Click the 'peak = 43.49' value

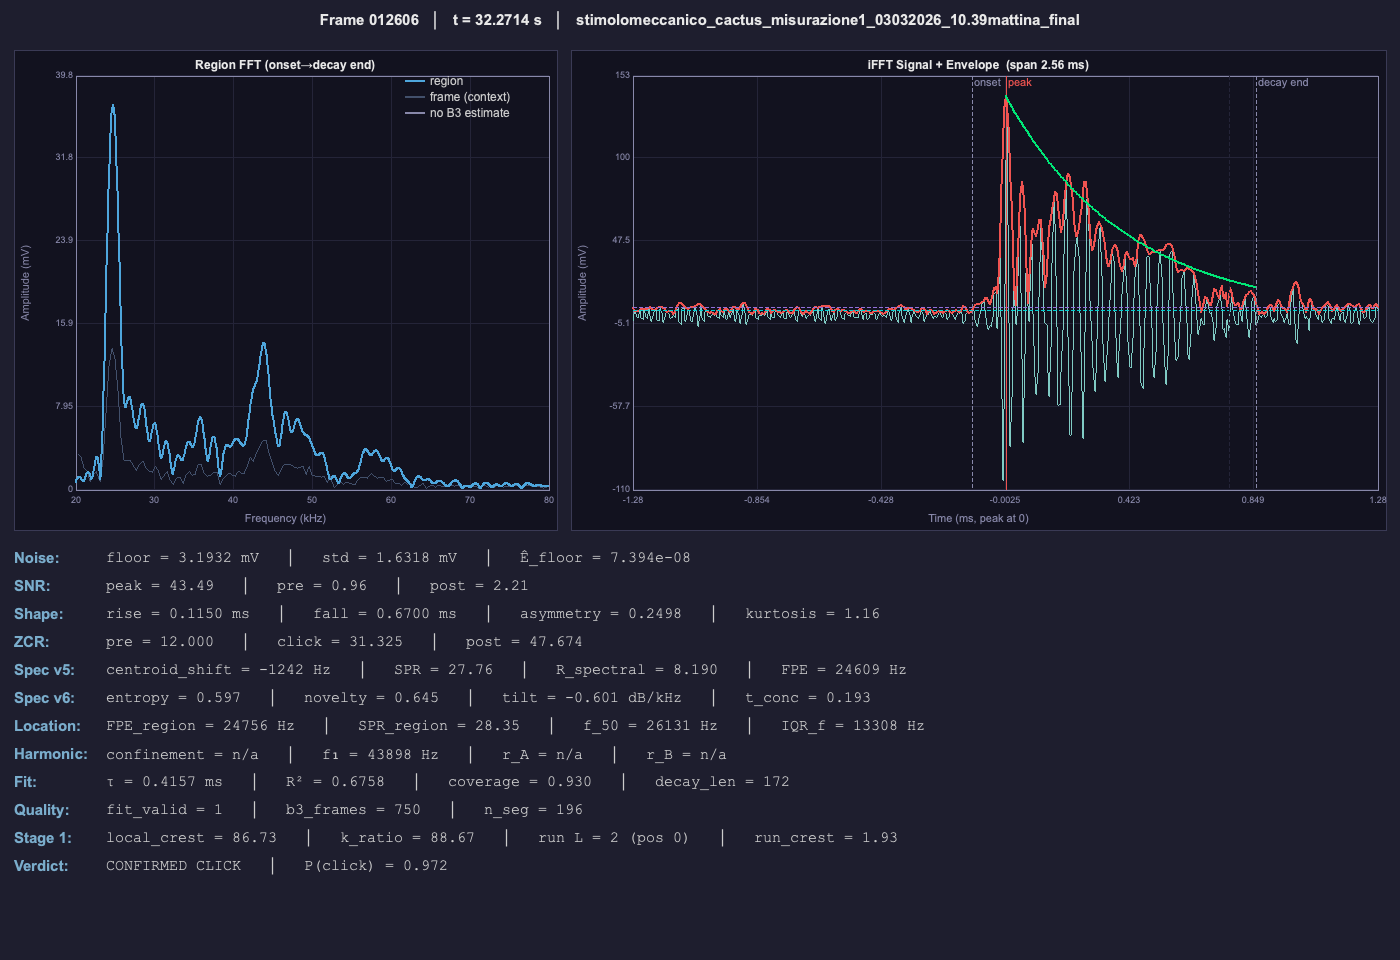(x=160, y=586)
